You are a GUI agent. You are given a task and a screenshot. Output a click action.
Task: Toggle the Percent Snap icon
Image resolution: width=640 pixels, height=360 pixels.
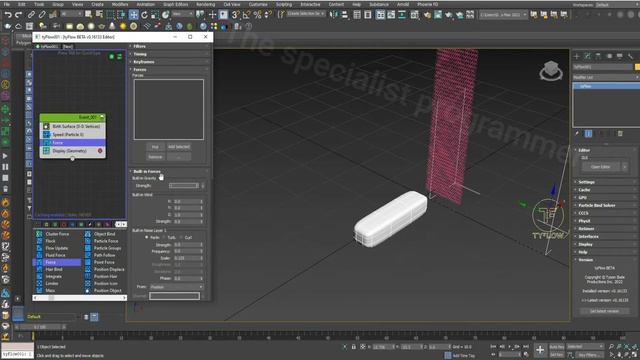257,15
